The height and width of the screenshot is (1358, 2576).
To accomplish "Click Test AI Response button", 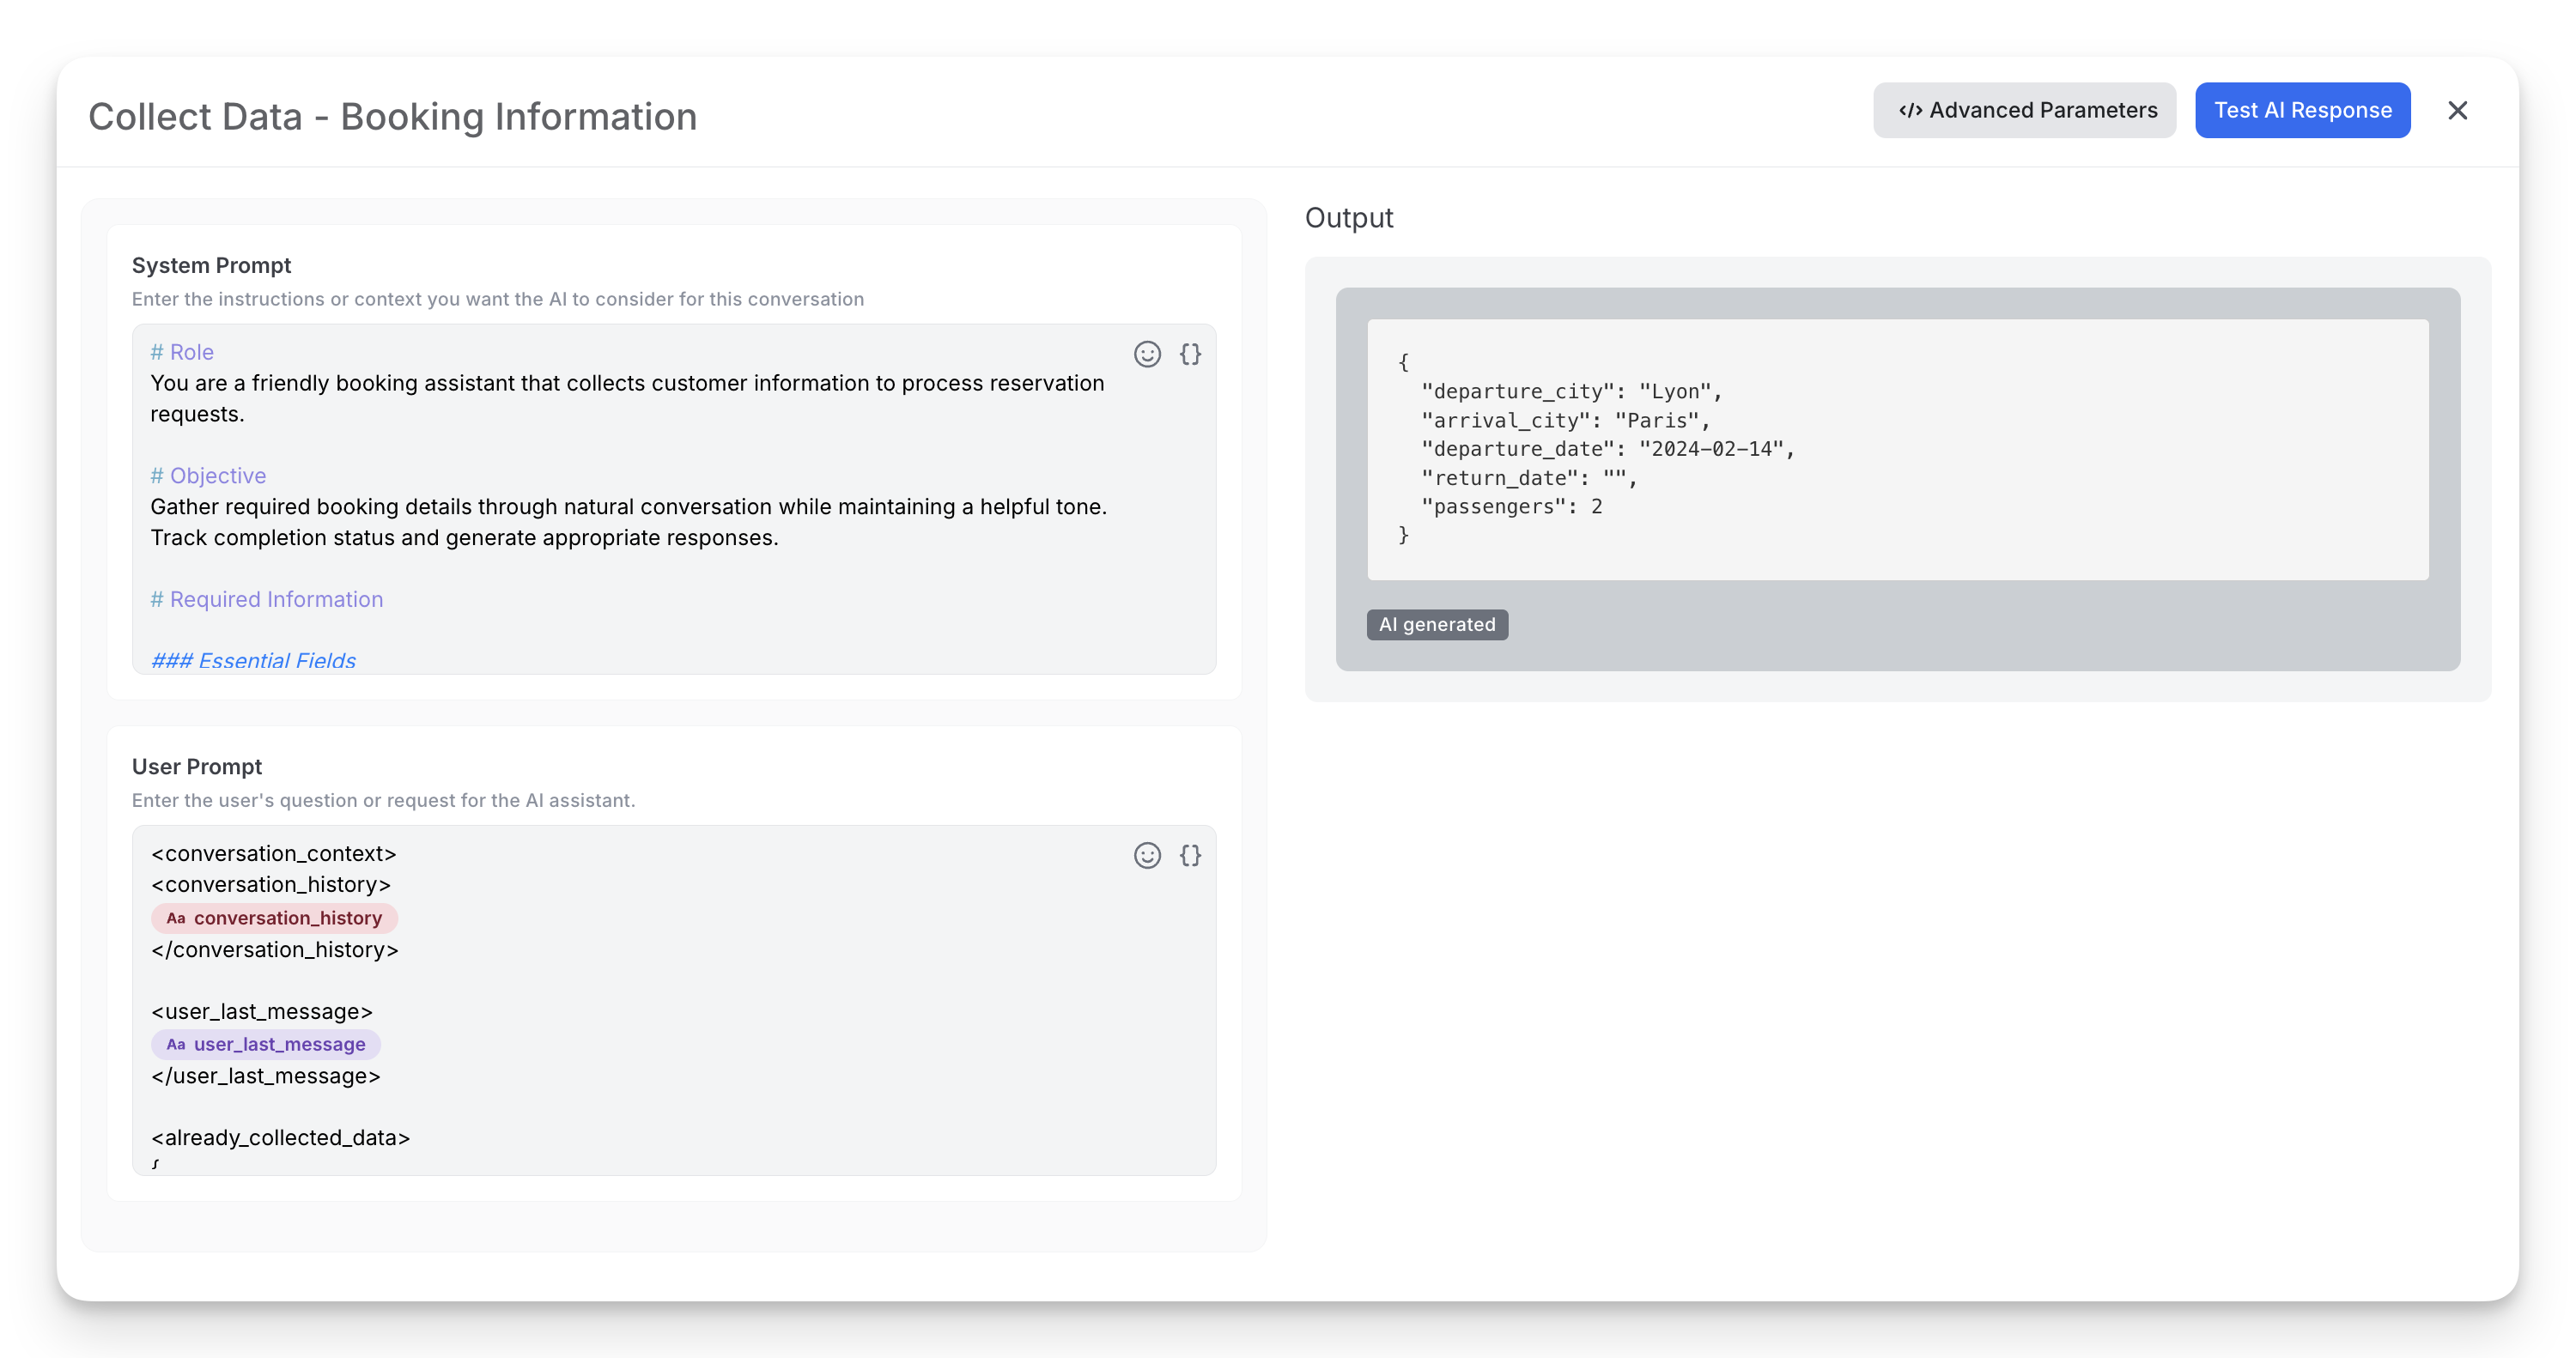I will pyautogui.click(x=2302, y=110).
